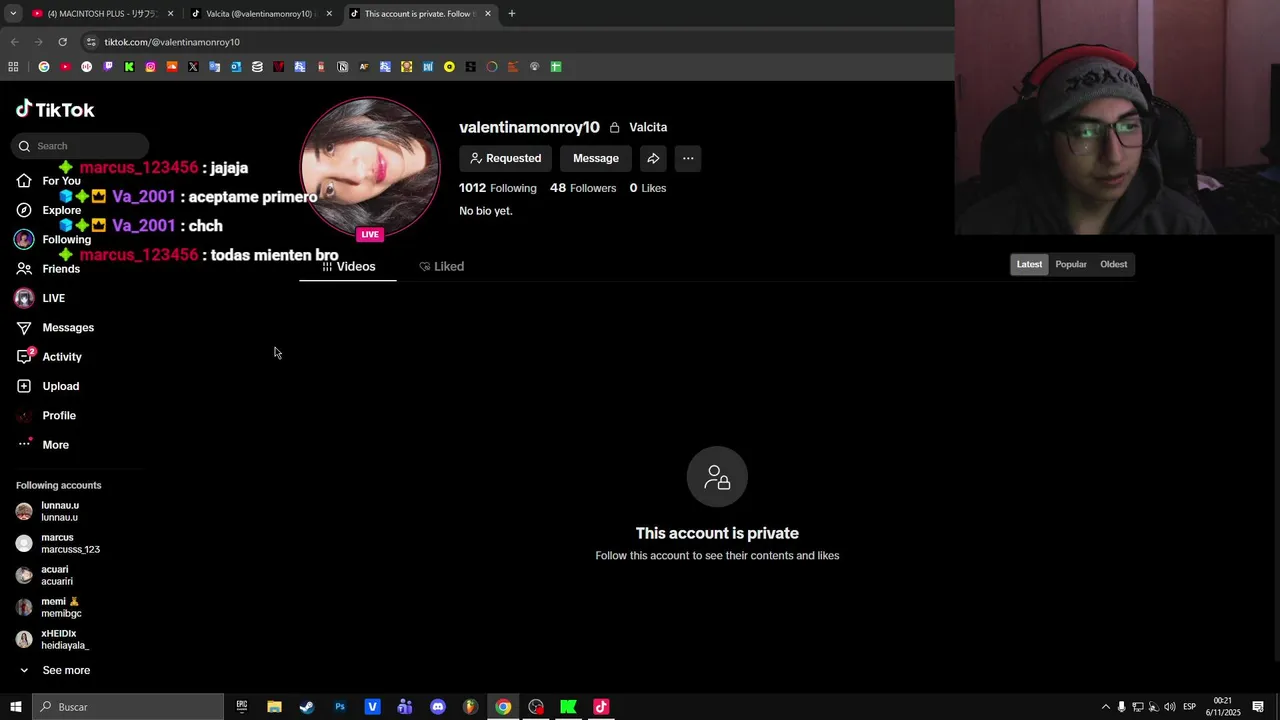Open Chrome apps grid icon

click(13, 67)
